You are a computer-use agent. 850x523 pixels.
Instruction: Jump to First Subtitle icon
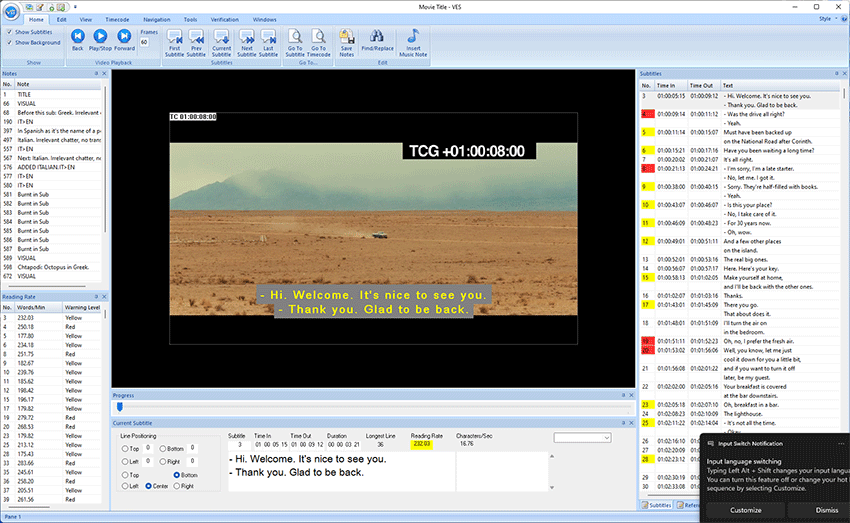pyautogui.click(x=175, y=36)
